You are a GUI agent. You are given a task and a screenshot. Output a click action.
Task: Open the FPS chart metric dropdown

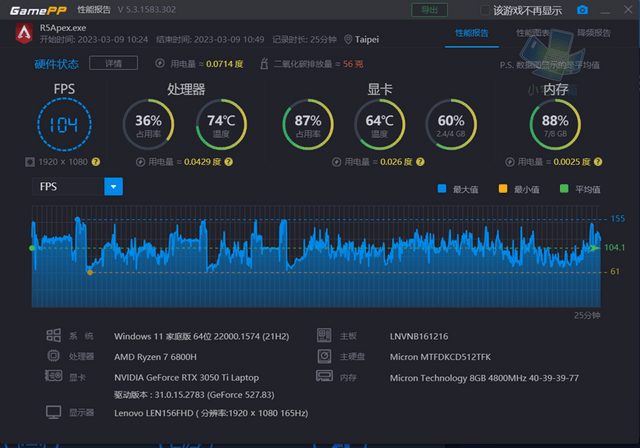click(x=113, y=186)
